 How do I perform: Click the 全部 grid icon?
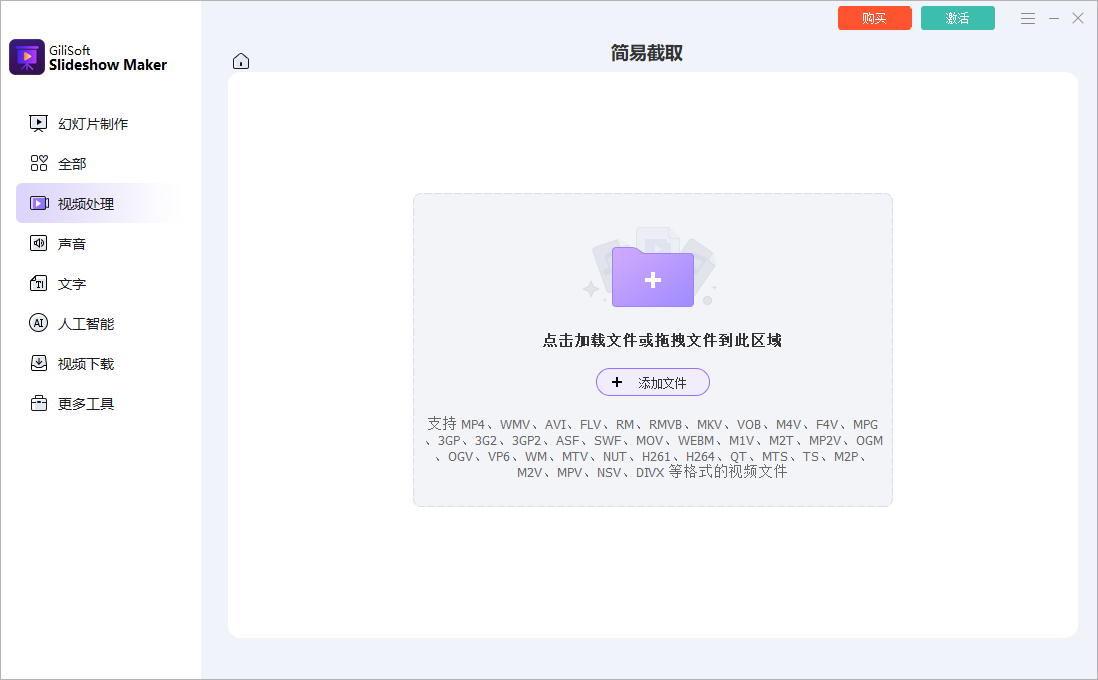39,164
